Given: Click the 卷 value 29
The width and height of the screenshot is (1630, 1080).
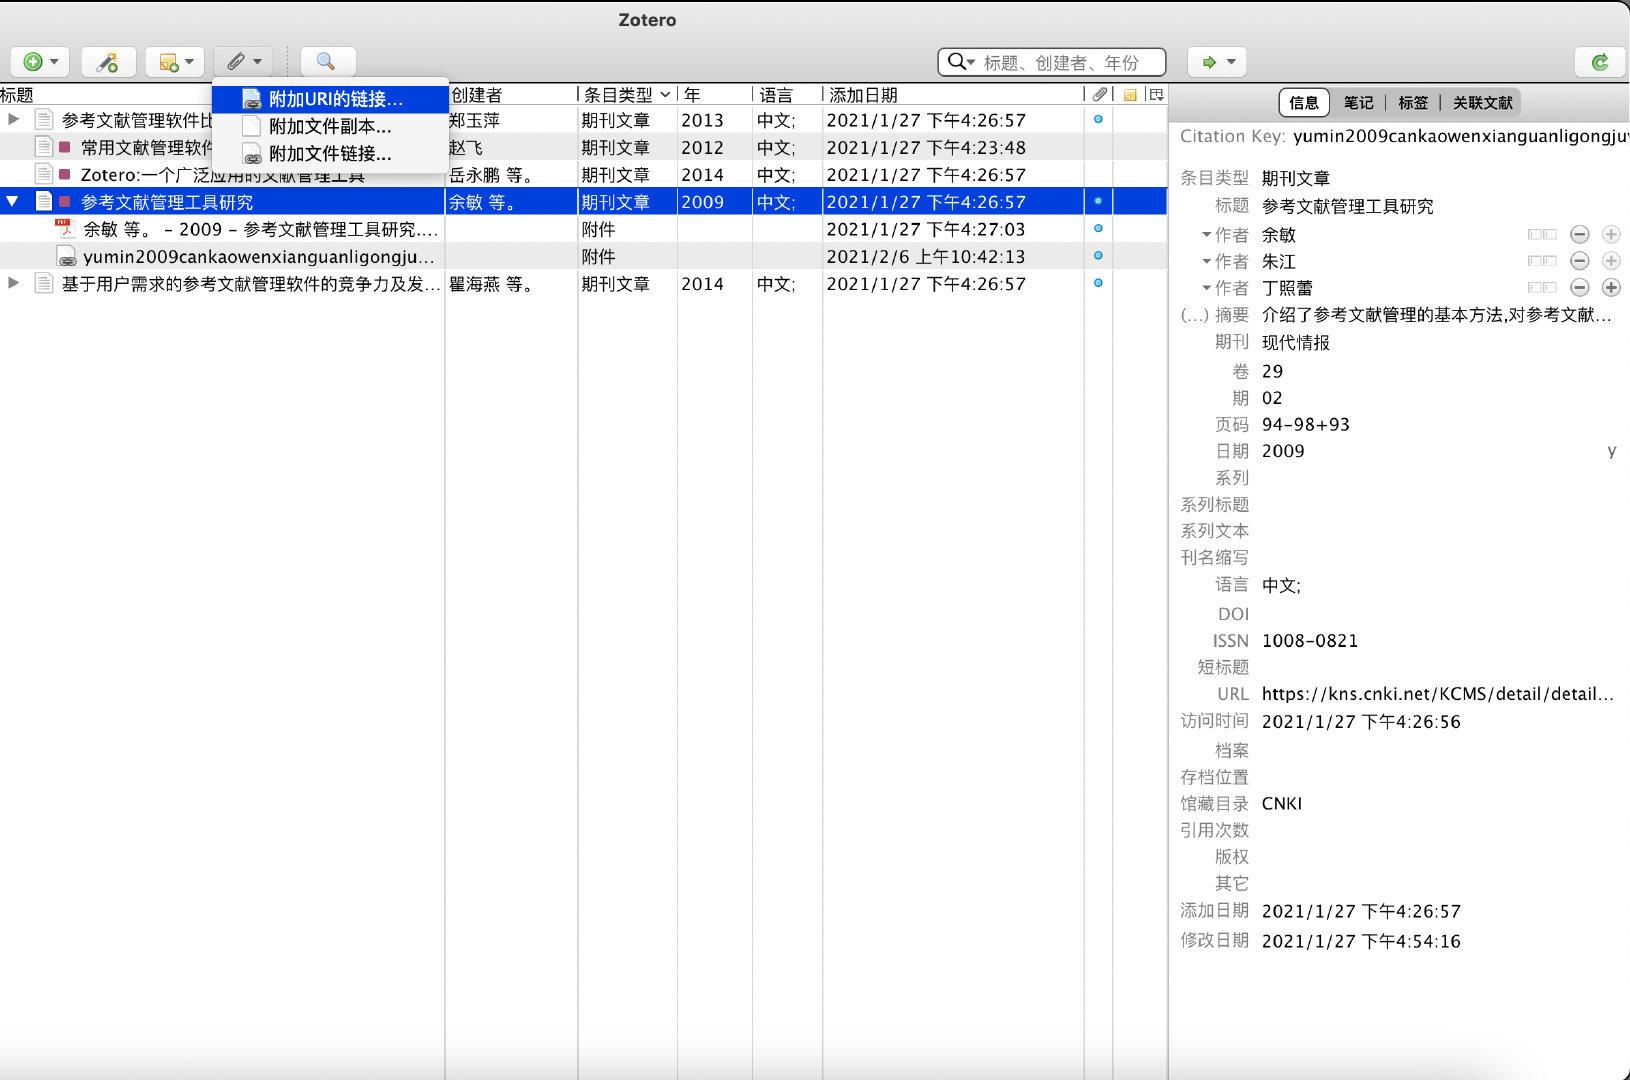Looking at the screenshot, I should (1272, 371).
